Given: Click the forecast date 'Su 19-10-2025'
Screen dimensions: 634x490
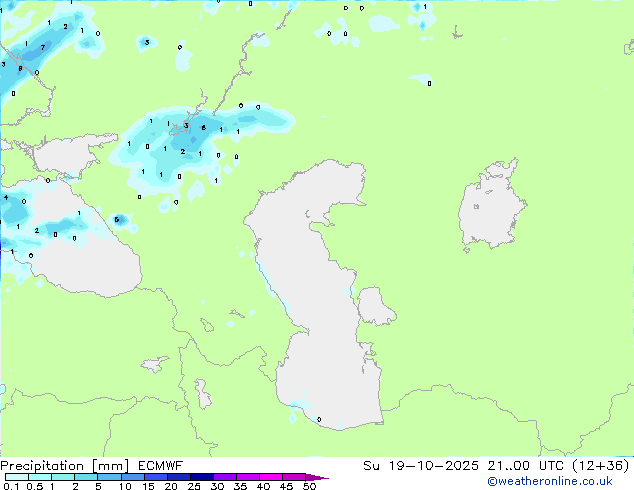Looking at the screenshot, I should [421, 466].
